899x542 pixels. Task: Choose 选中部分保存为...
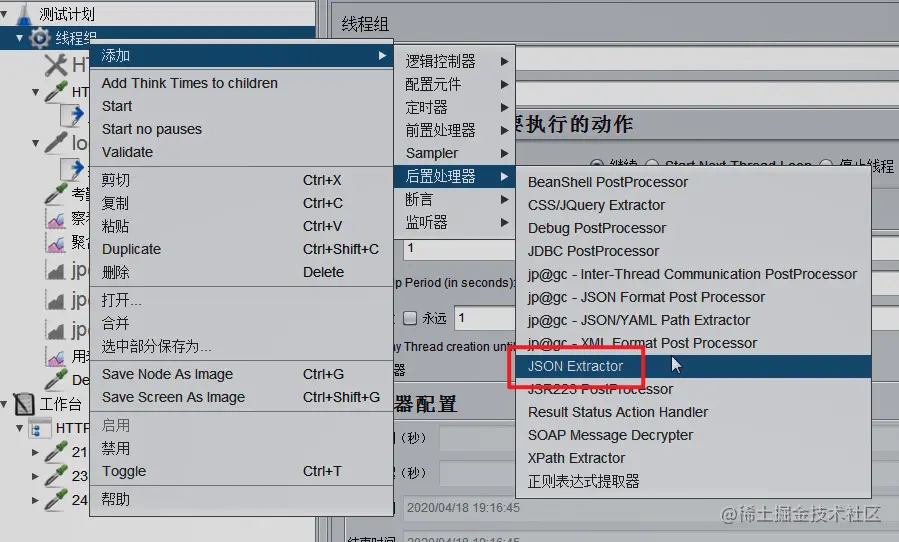(x=241, y=346)
